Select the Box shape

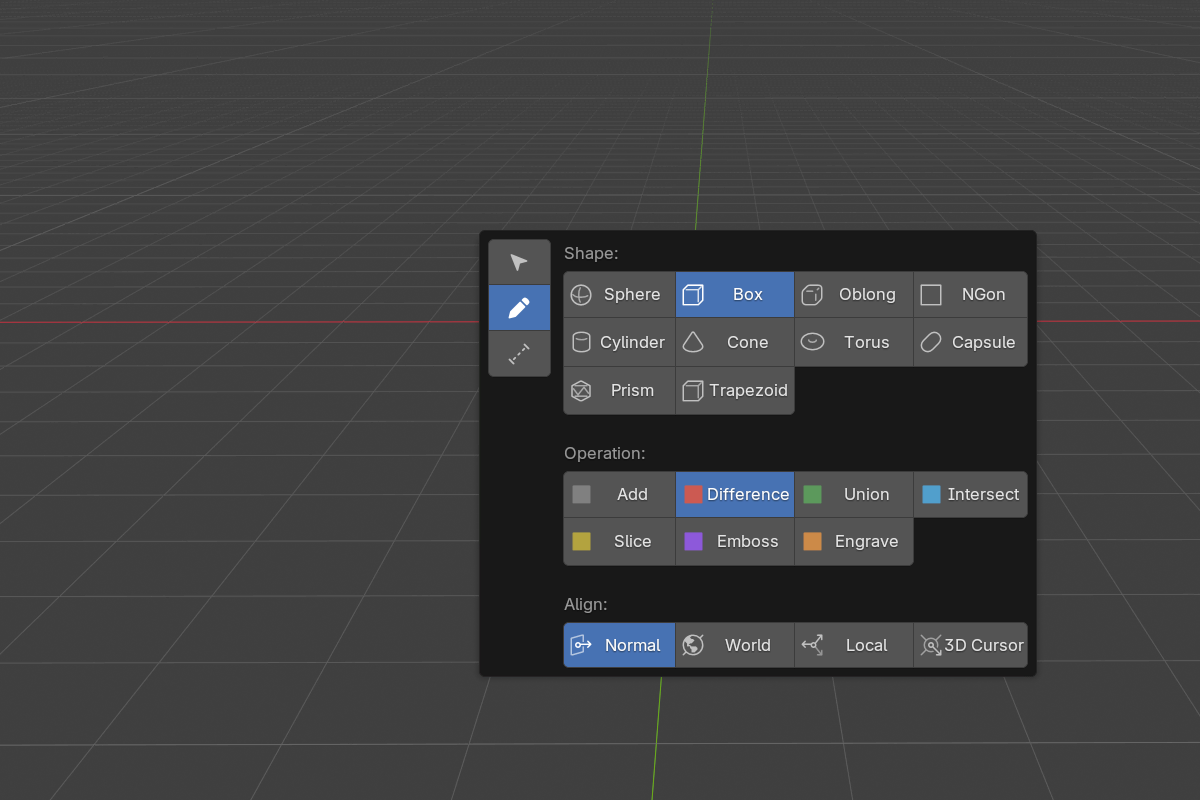[735, 294]
